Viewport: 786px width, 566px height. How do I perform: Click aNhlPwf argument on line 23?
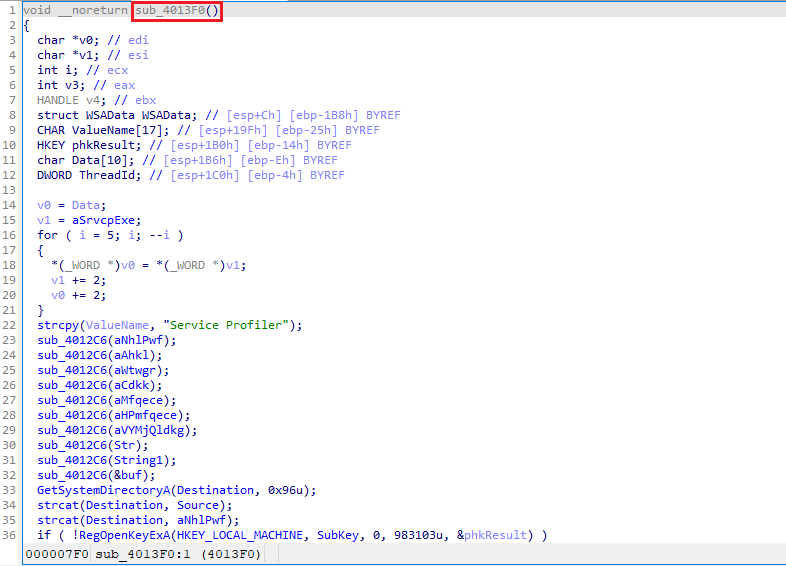click(x=138, y=340)
